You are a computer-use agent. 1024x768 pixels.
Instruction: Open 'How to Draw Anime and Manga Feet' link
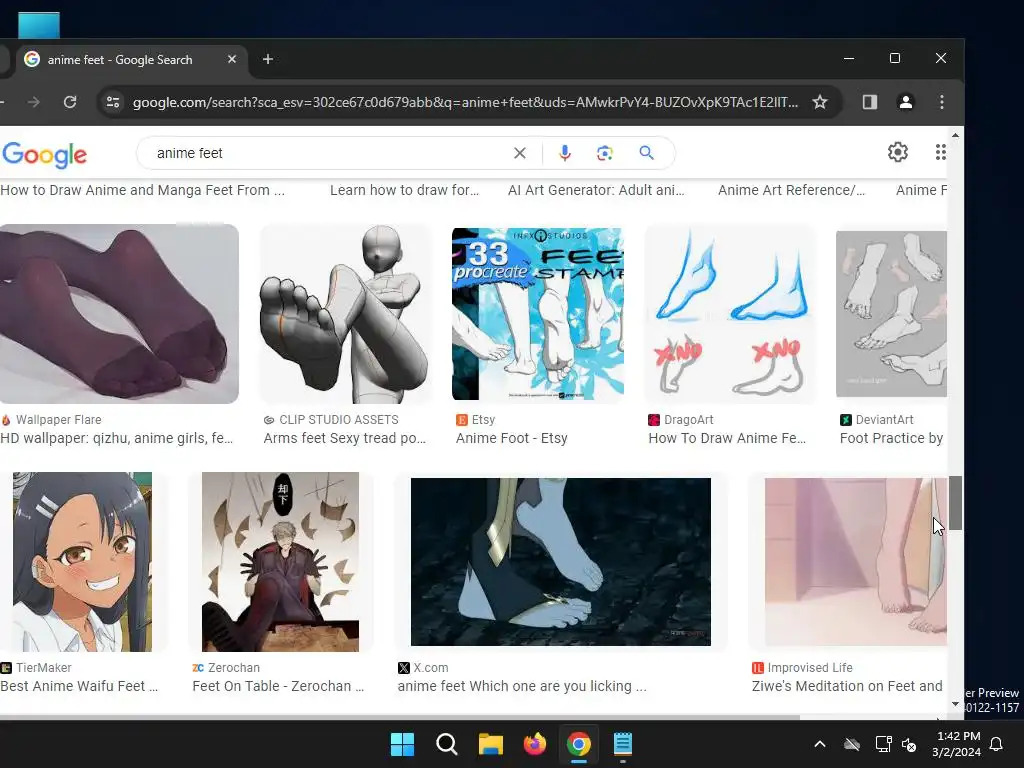(142, 190)
